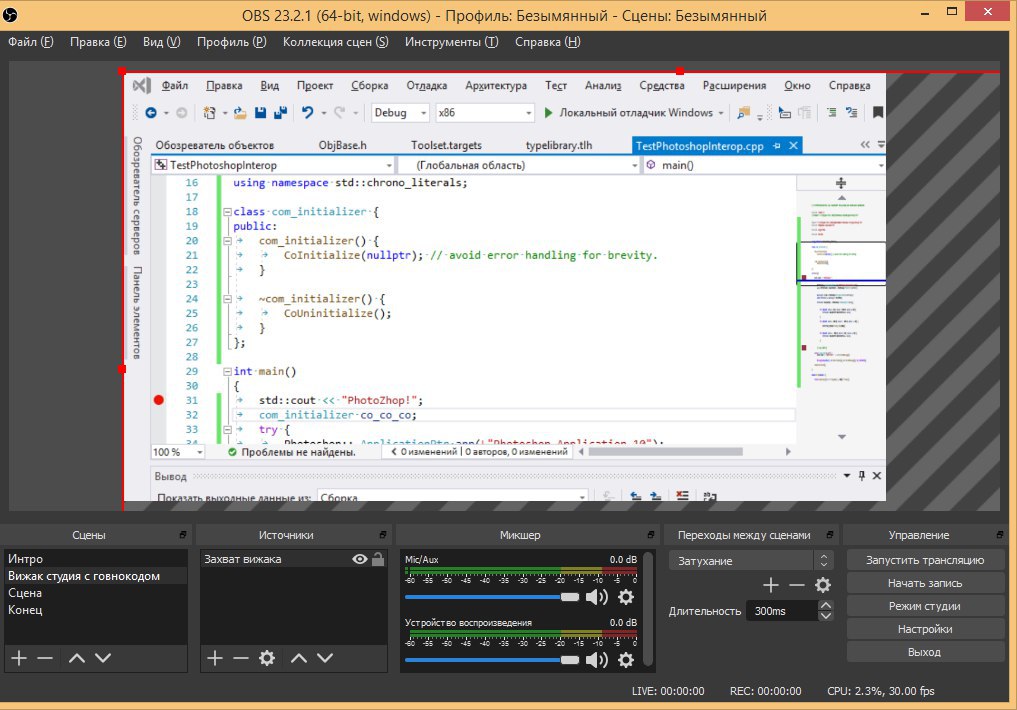This screenshot has width=1017, height=710.
Task: Open Настройки from Управление panel
Action: (925, 629)
